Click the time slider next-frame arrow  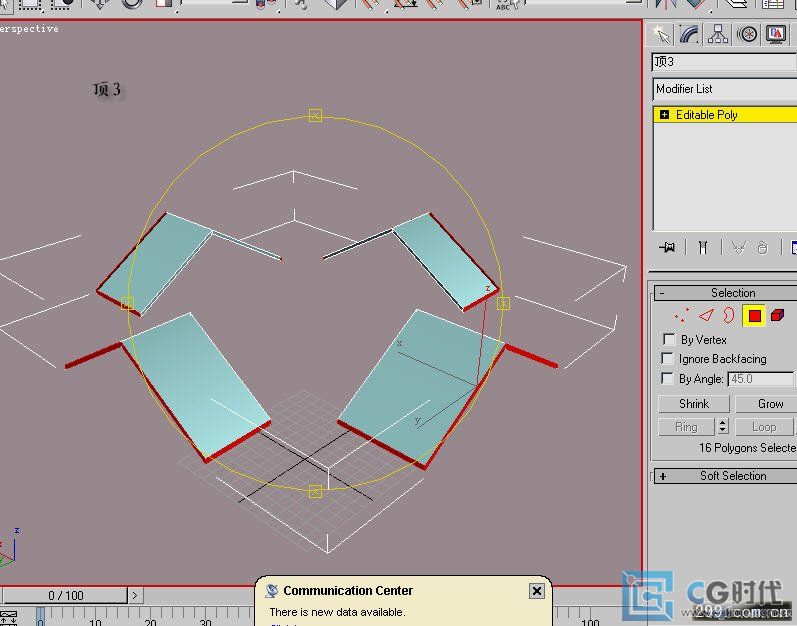tap(135, 595)
